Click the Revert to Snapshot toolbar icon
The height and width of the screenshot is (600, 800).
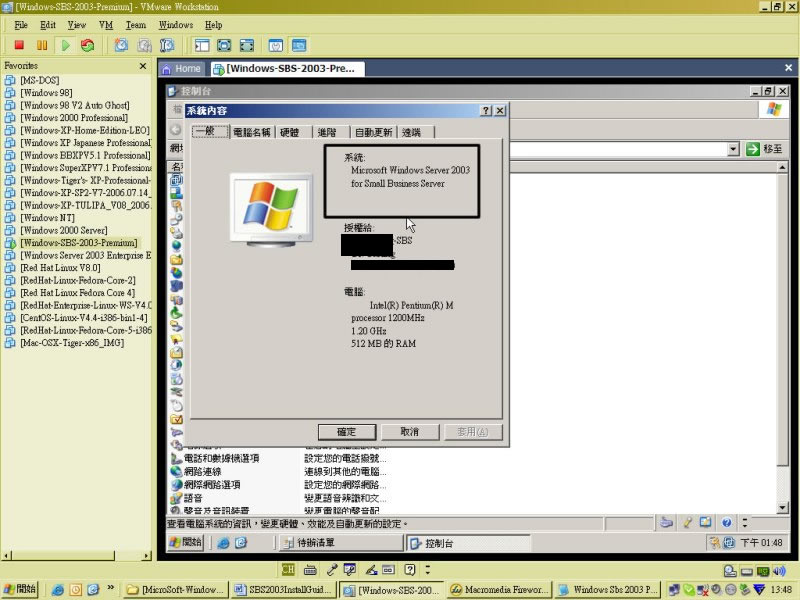(144, 45)
